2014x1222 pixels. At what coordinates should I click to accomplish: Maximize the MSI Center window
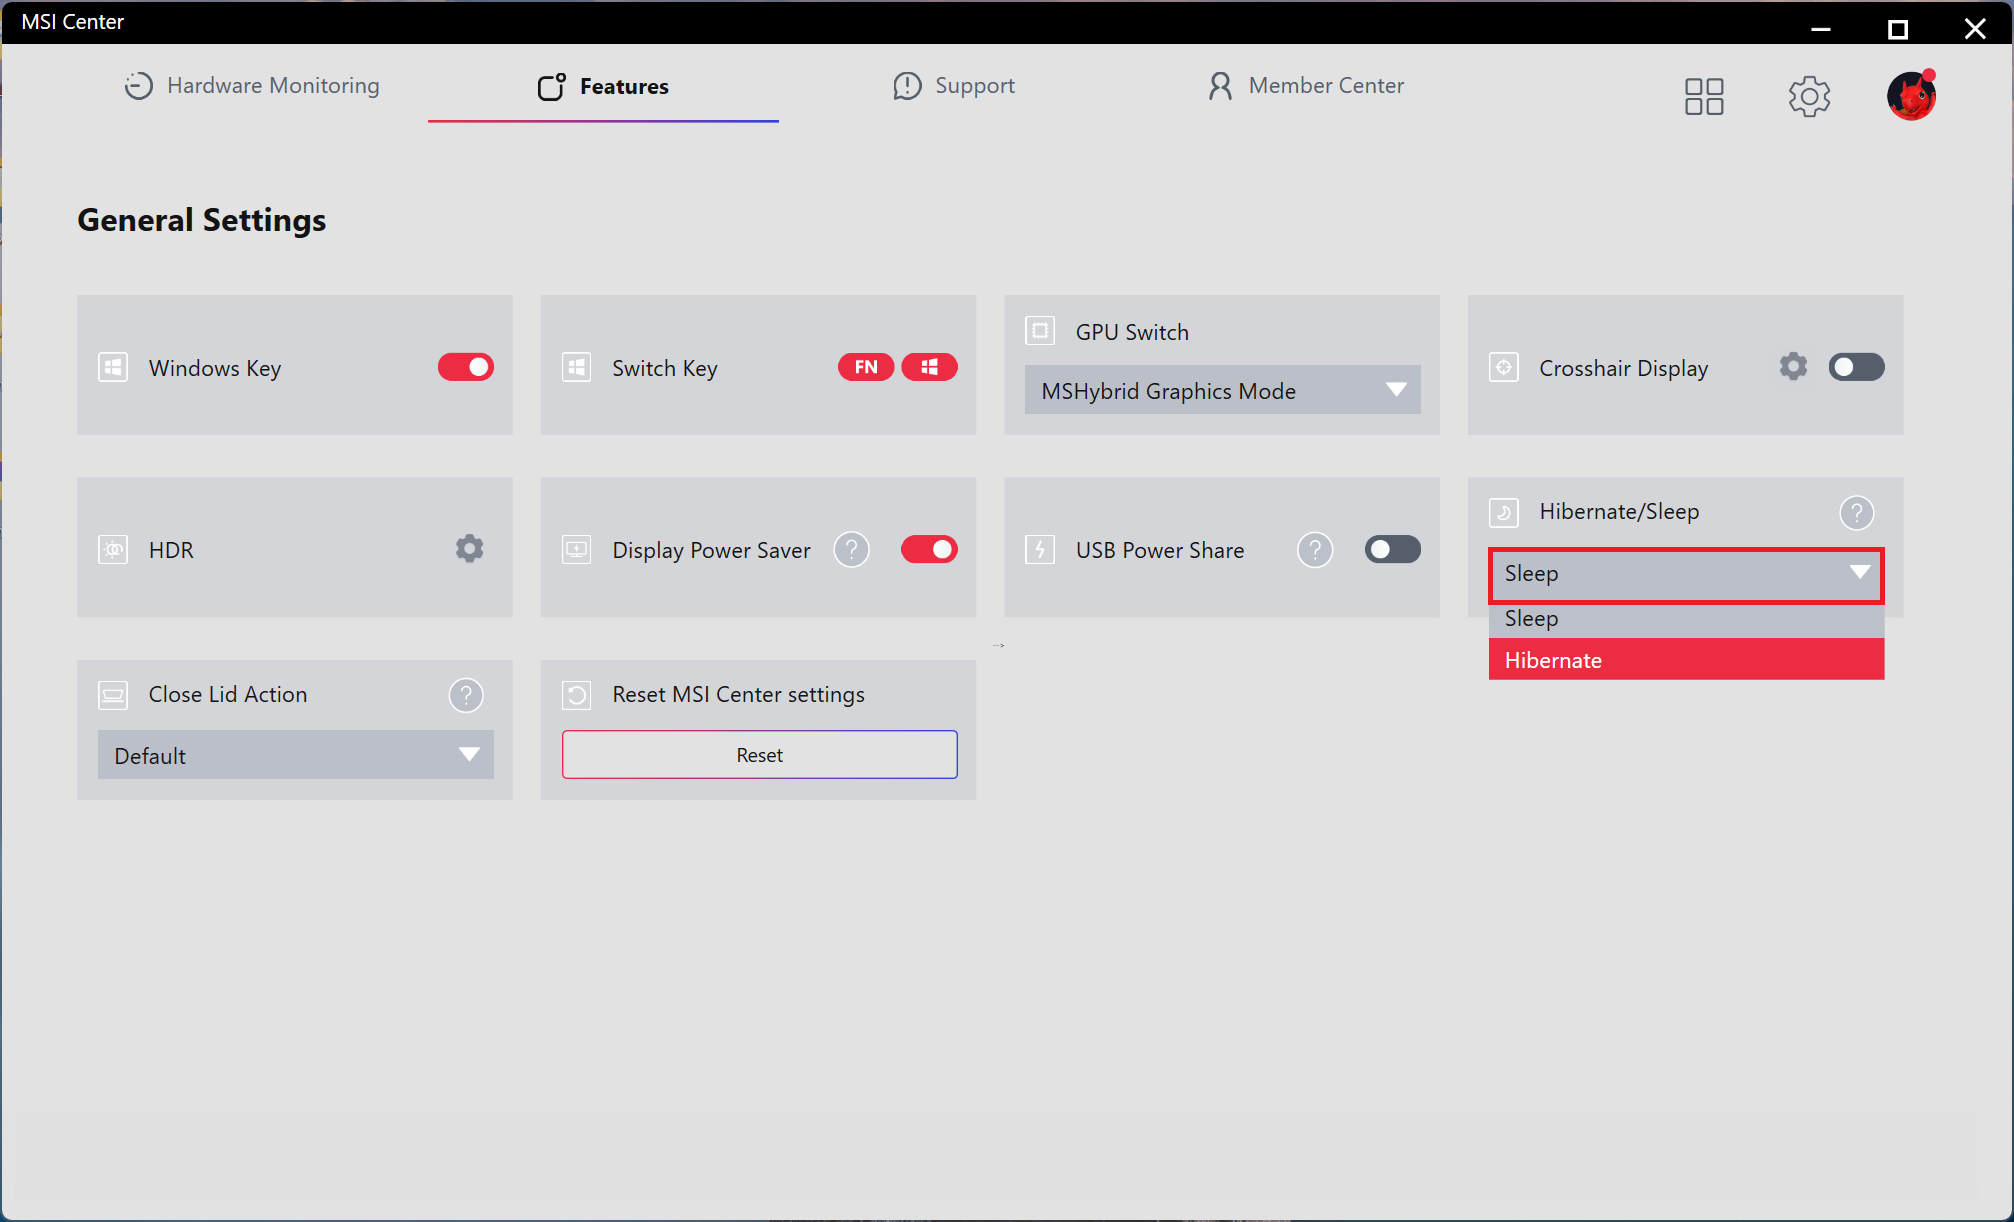[x=1897, y=28]
